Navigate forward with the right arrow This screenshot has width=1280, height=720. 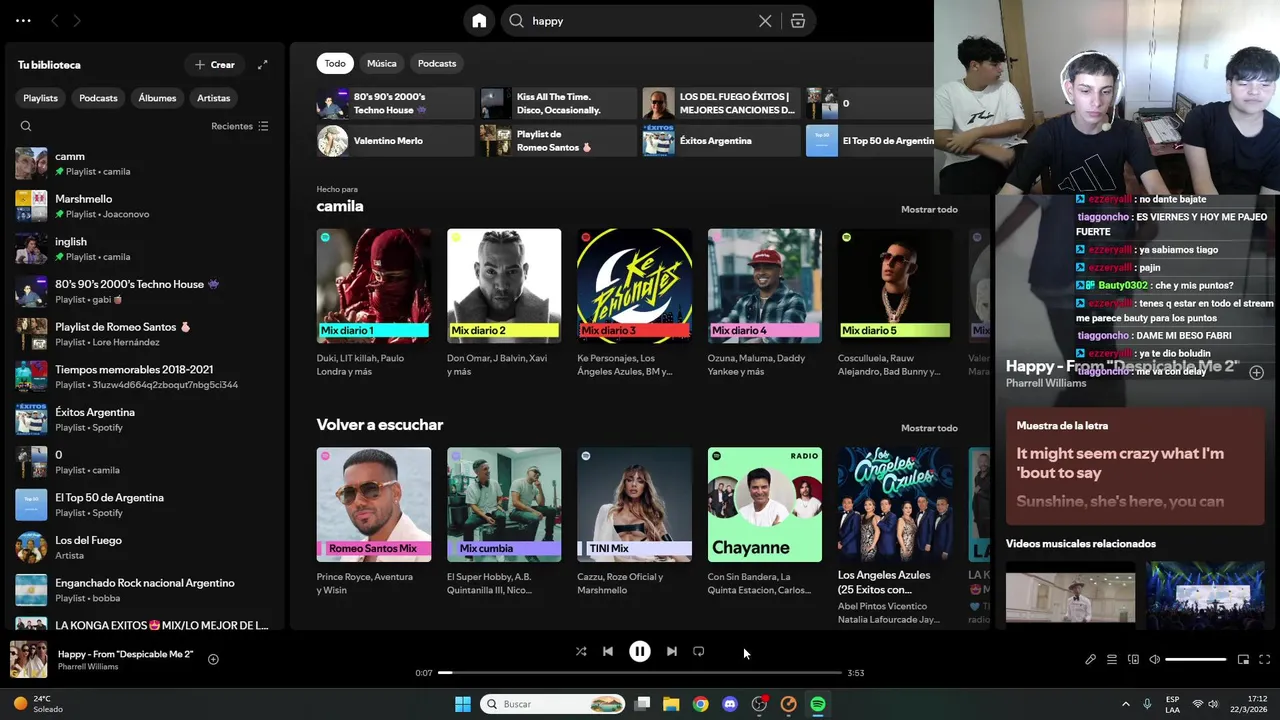tap(77, 21)
